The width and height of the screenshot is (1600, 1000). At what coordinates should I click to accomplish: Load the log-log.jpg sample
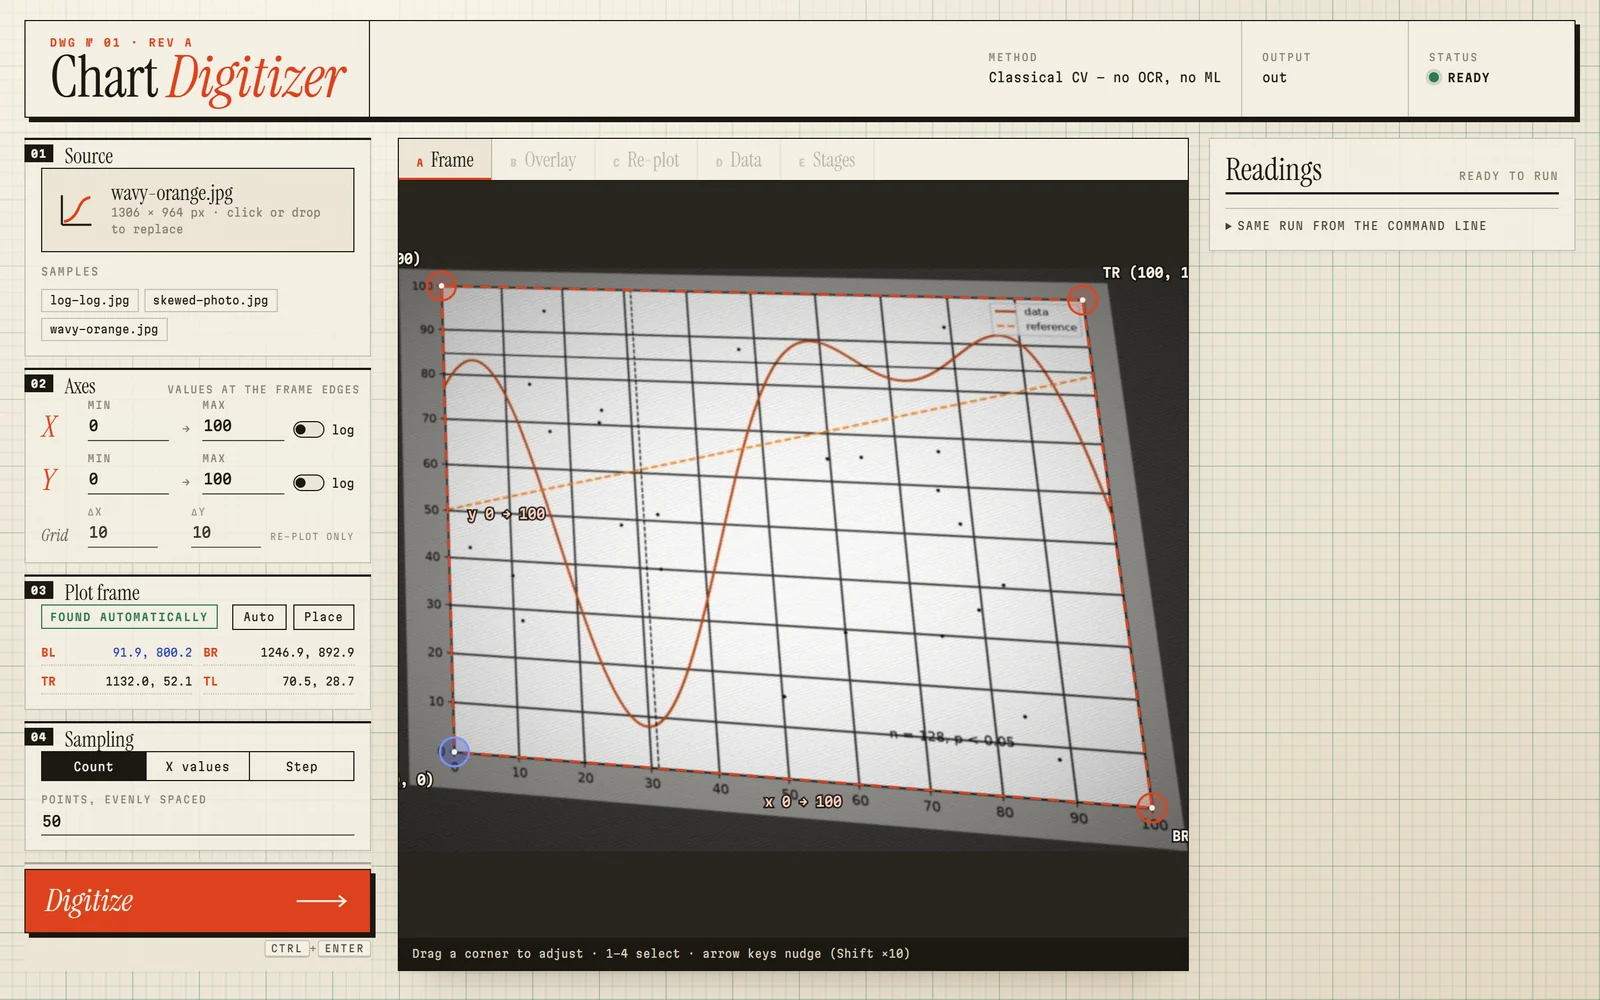(90, 300)
